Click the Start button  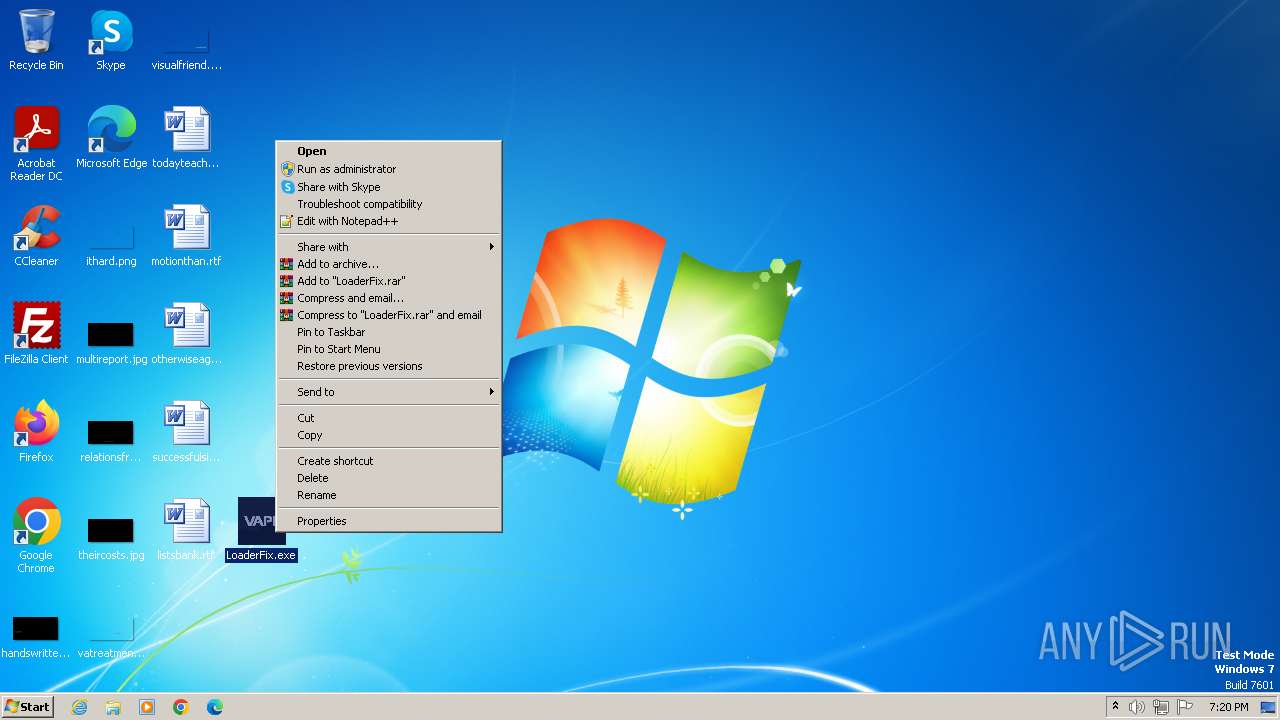coord(27,707)
